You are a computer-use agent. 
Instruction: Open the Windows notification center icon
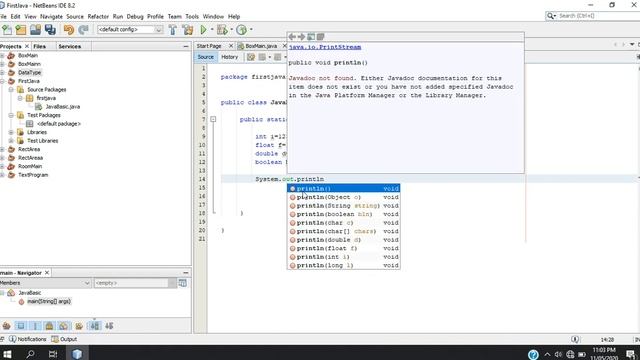pyautogui.click(x=631, y=354)
